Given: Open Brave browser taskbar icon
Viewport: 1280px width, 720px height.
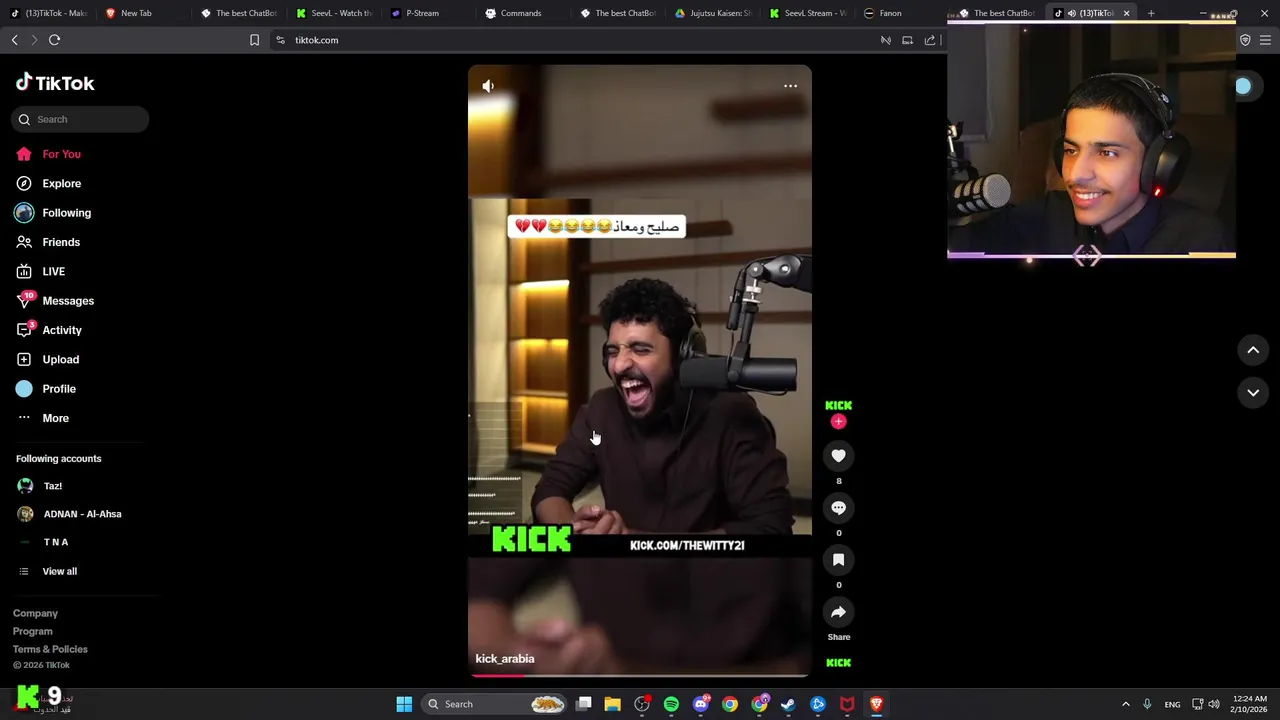Looking at the screenshot, I should click(876, 704).
